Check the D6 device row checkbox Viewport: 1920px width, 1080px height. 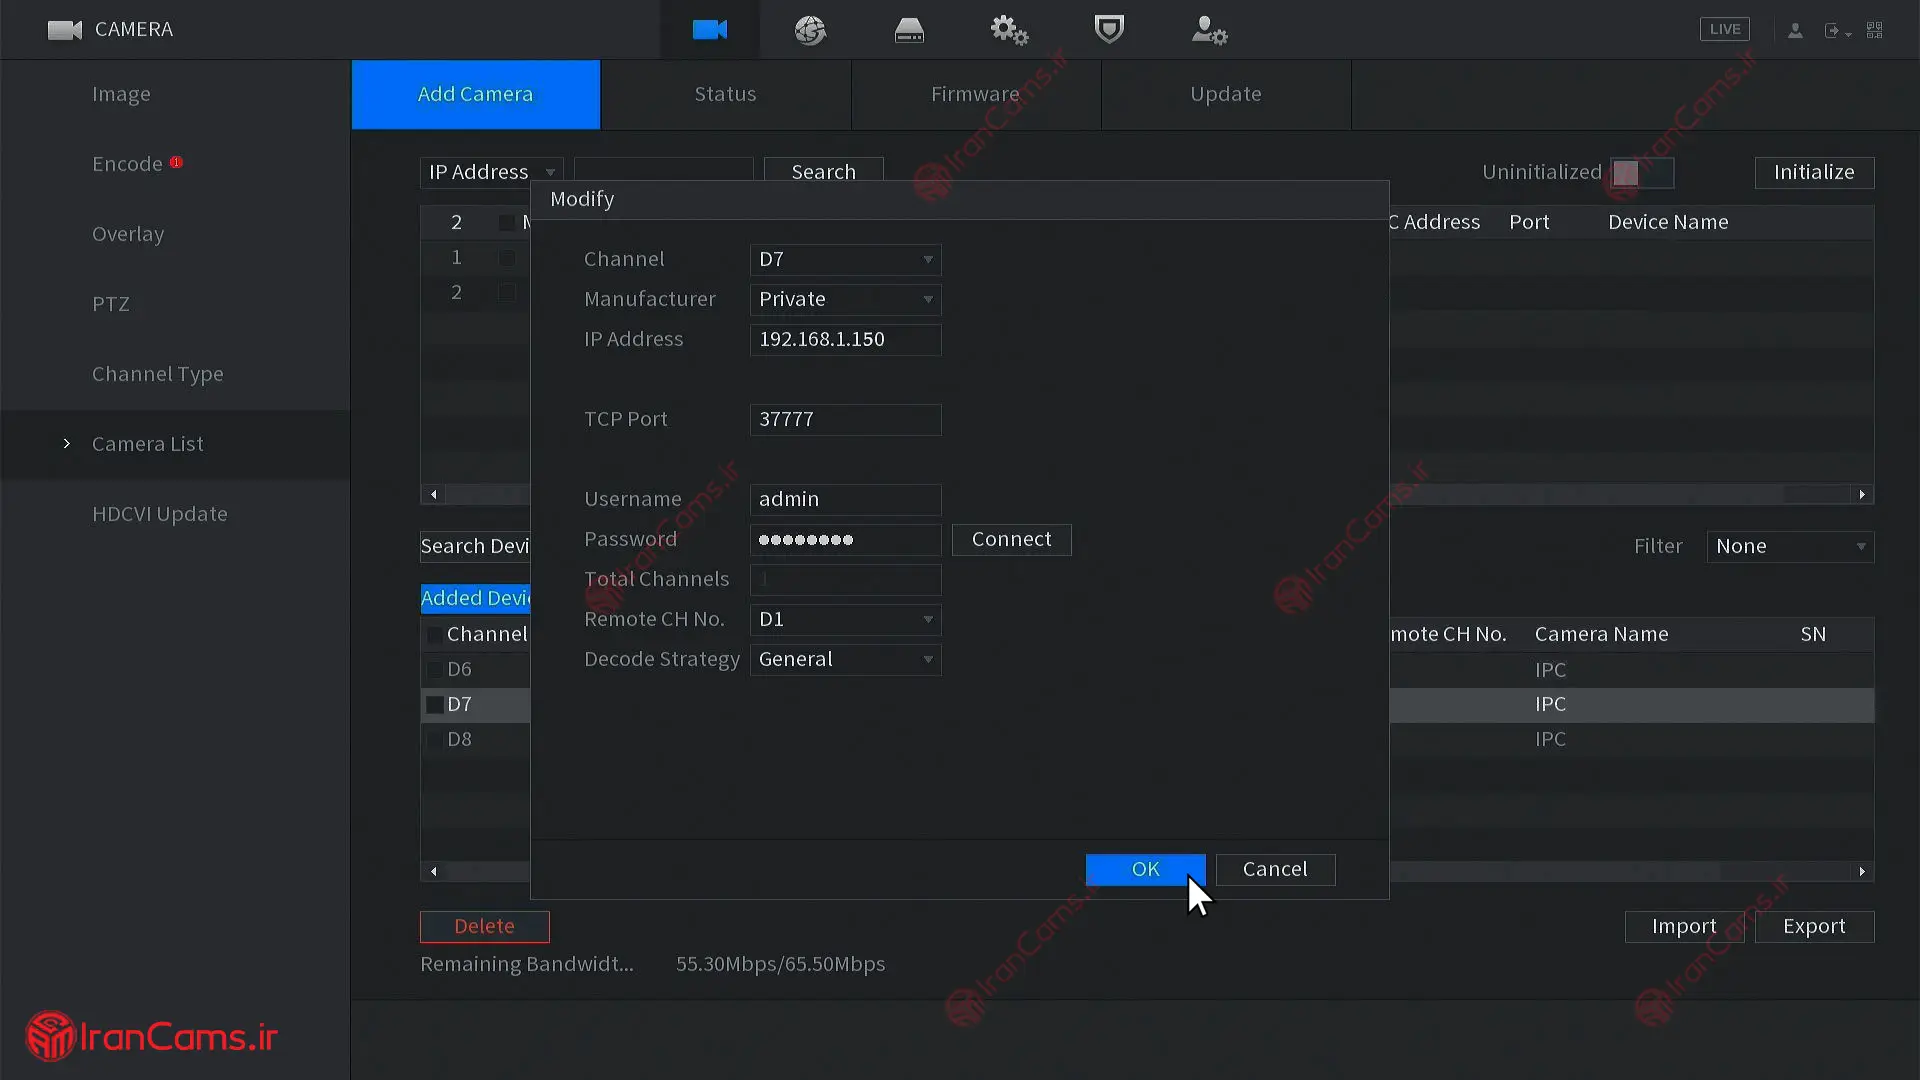tap(434, 670)
